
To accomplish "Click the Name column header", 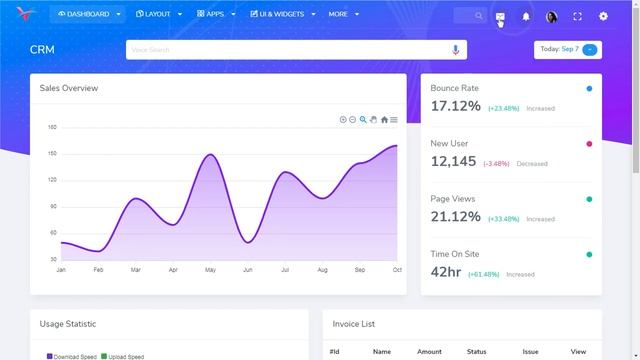I will pos(382,351).
